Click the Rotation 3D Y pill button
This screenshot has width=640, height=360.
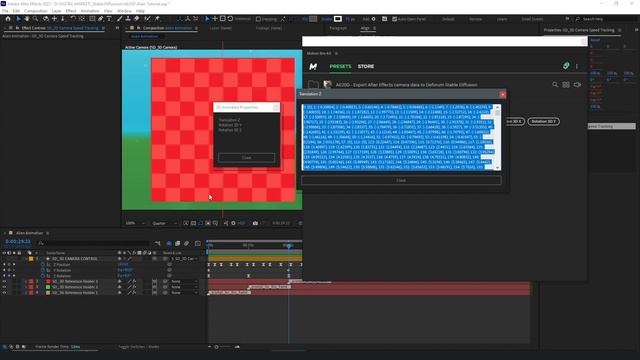point(543,121)
